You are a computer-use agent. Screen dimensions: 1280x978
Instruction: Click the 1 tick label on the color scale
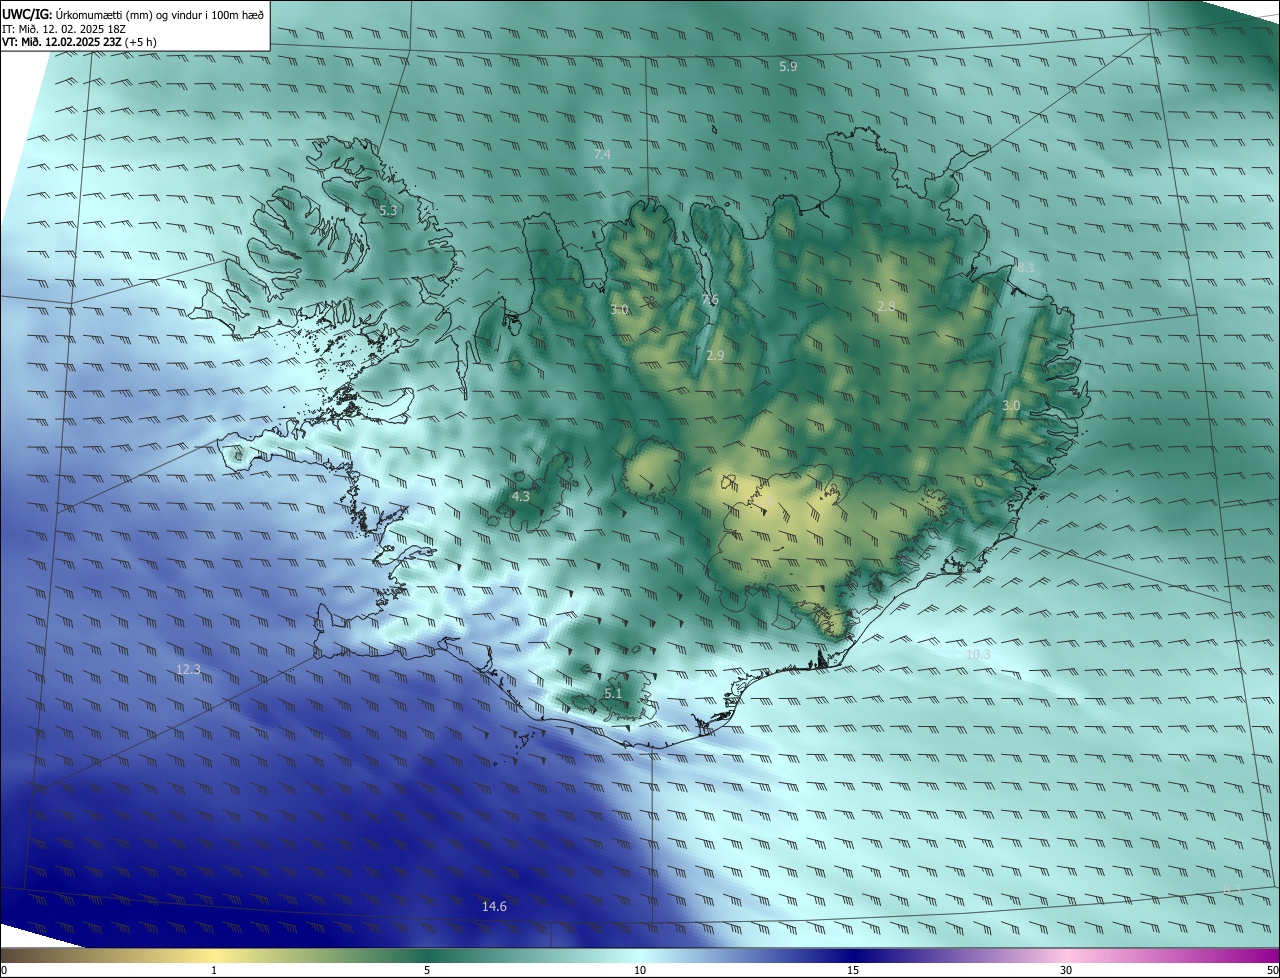214,970
